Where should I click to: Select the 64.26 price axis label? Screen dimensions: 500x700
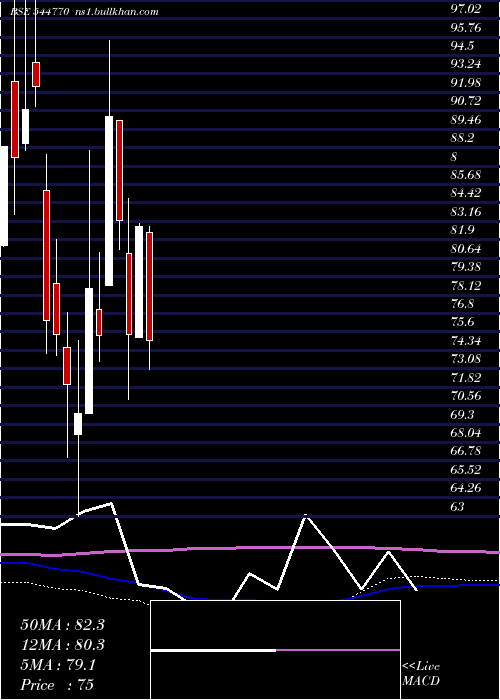[x=466, y=488]
